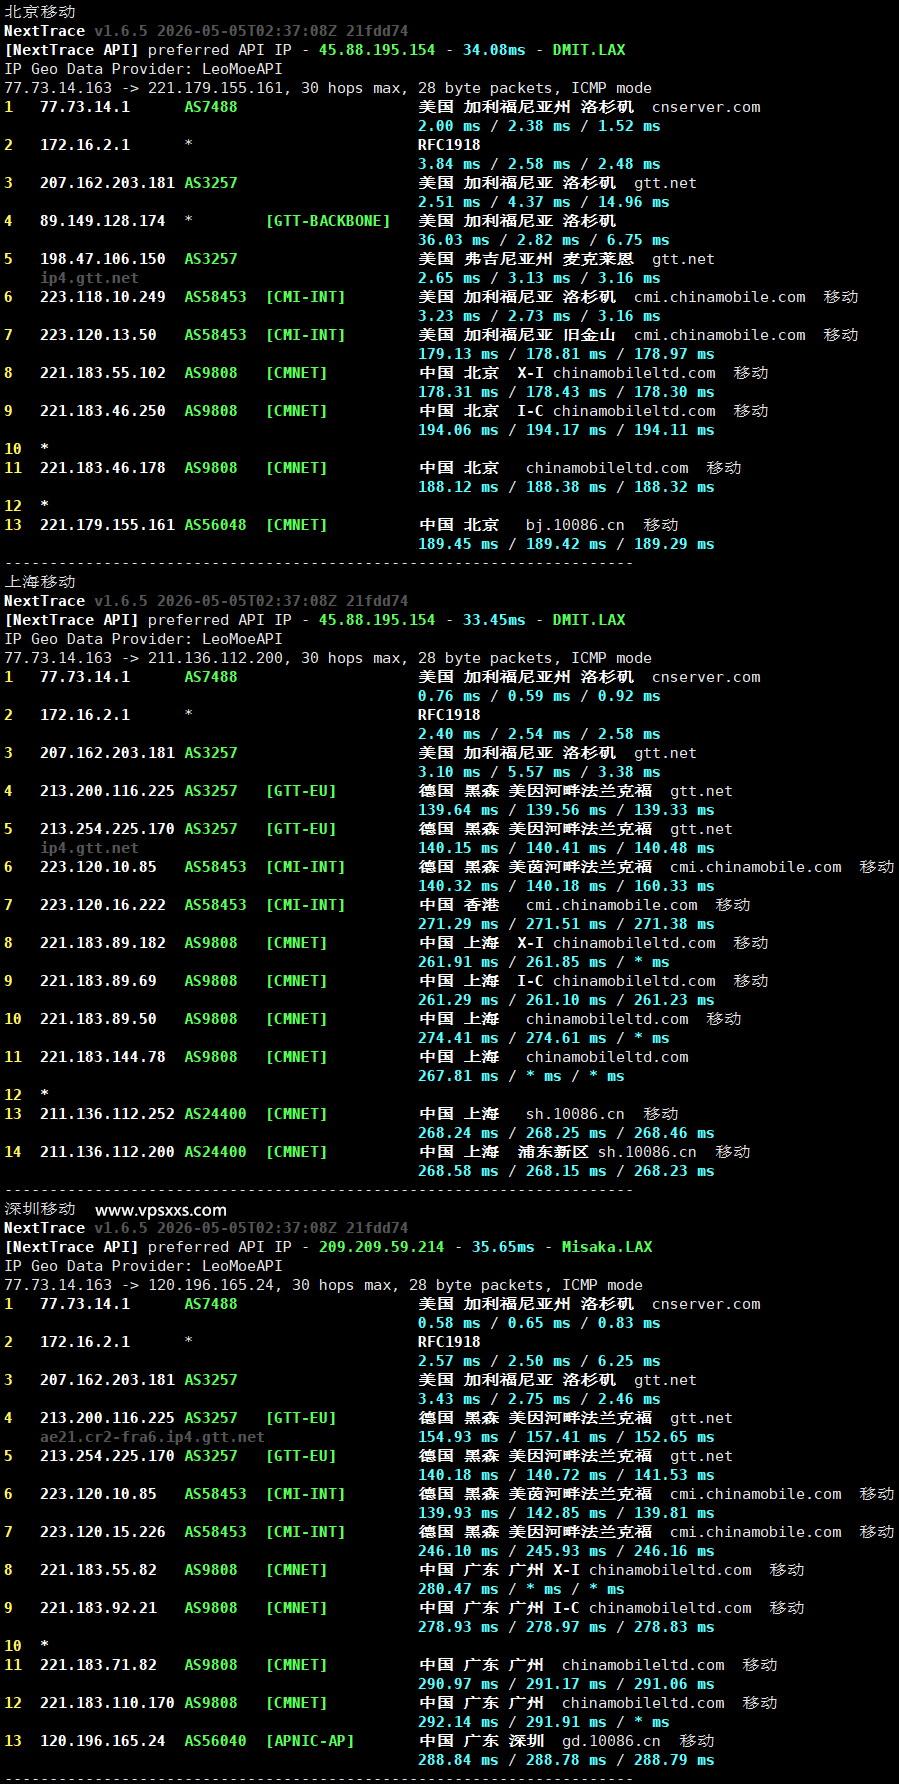Click hop IP "223.120.15.226"
The width and height of the screenshot is (899, 1784).
point(103,1531)
